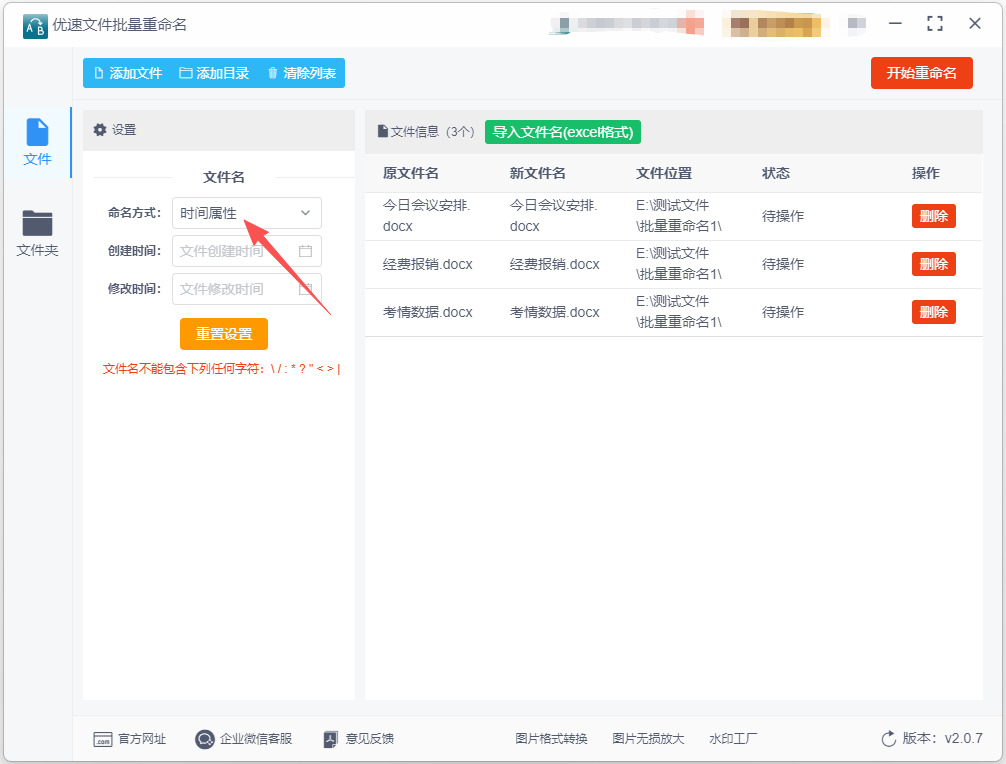Screen dimensions: 1006x764
Task: Click 待操作 status in 经费报销 row
Action: click(x=783, y=264)
